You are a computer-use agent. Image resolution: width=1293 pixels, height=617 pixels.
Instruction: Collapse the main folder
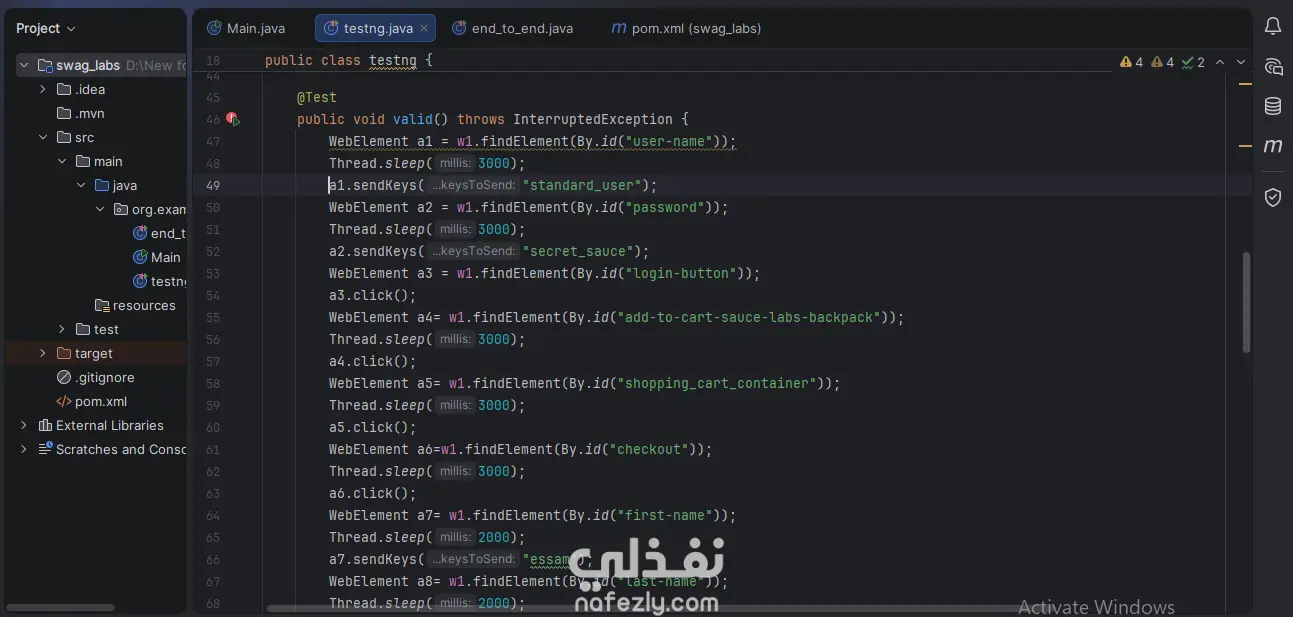(62, 161)
